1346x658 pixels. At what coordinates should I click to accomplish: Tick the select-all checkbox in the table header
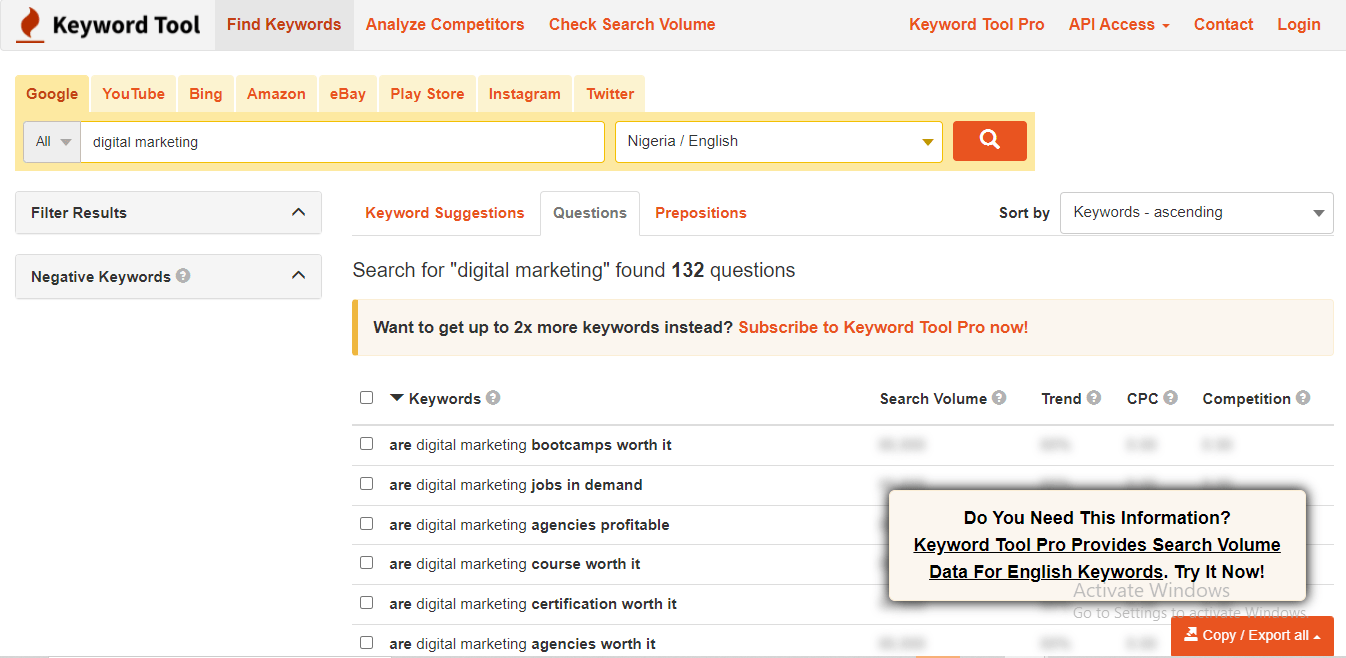coord(366,397)
